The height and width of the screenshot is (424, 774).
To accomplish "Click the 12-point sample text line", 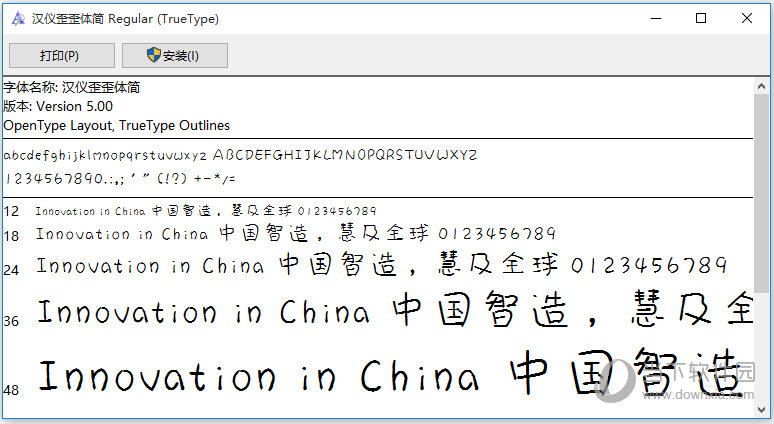I will click(x=205, y=211).
